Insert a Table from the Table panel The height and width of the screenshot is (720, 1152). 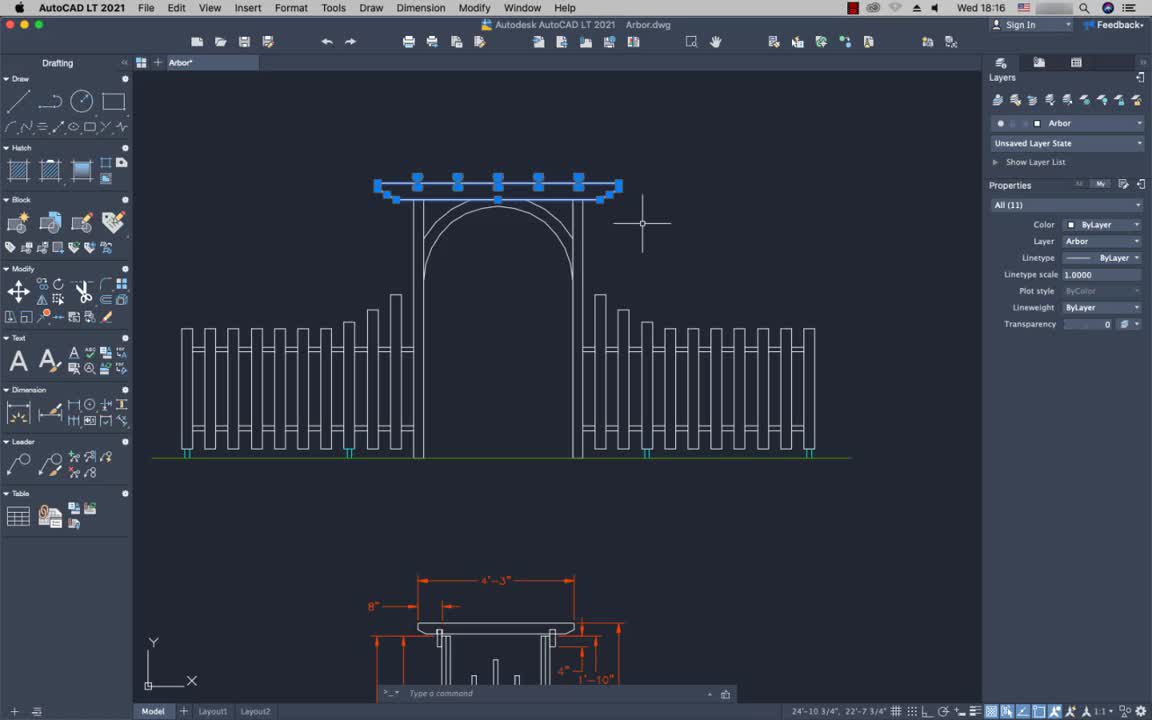click(x=17, y=515)
